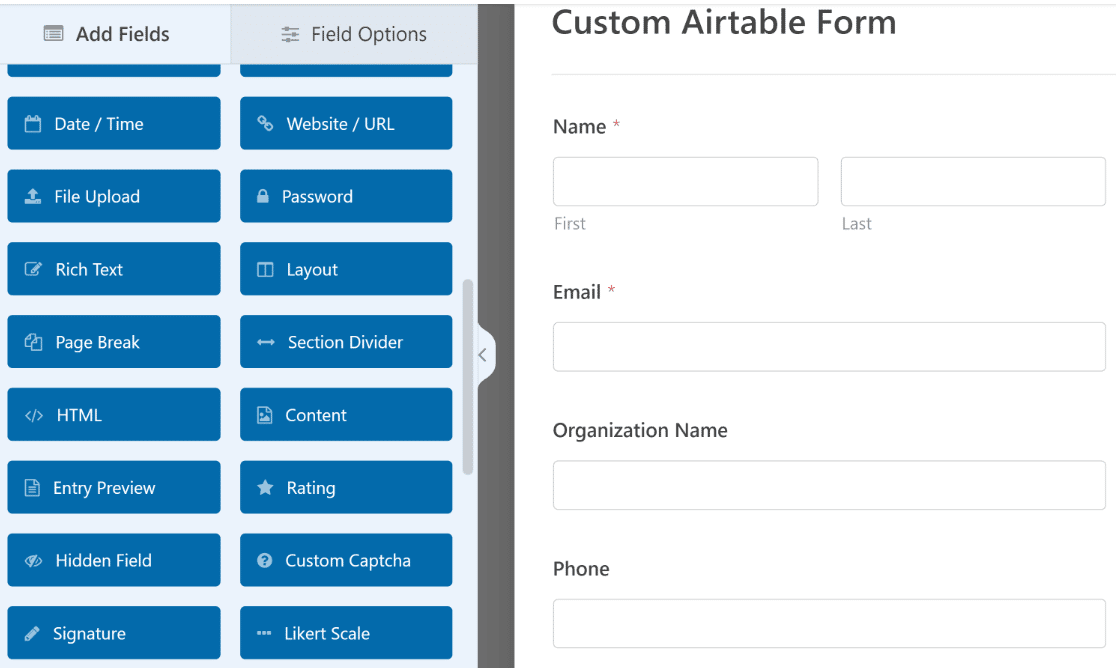Click the Page Break icon
1116x668 pixels.
33,342
